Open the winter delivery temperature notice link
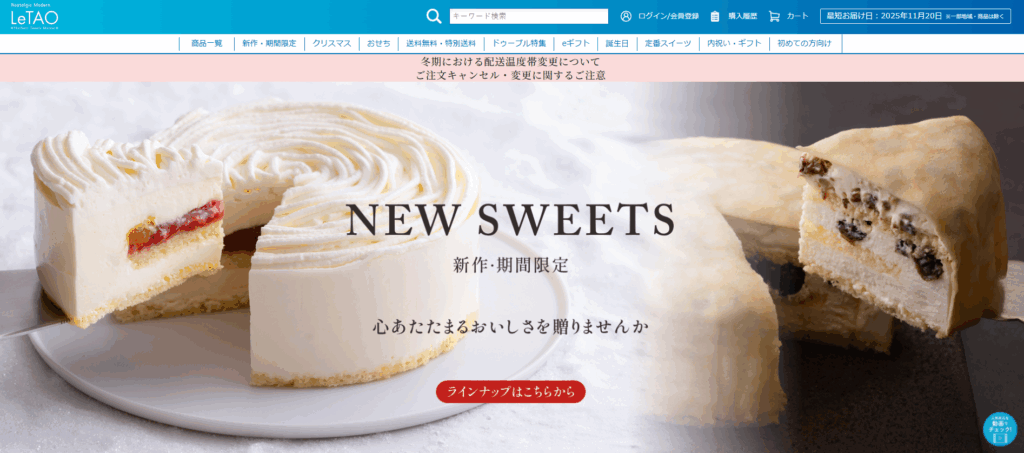The height and width of the screenshot is (453, 1024). 511,62
